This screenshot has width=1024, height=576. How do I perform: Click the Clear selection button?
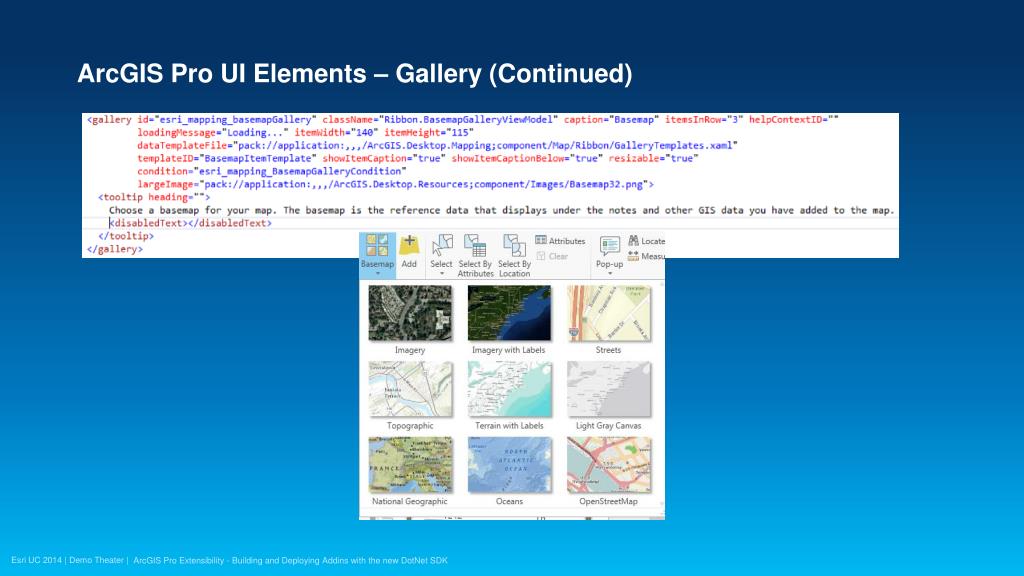point(552,256)
